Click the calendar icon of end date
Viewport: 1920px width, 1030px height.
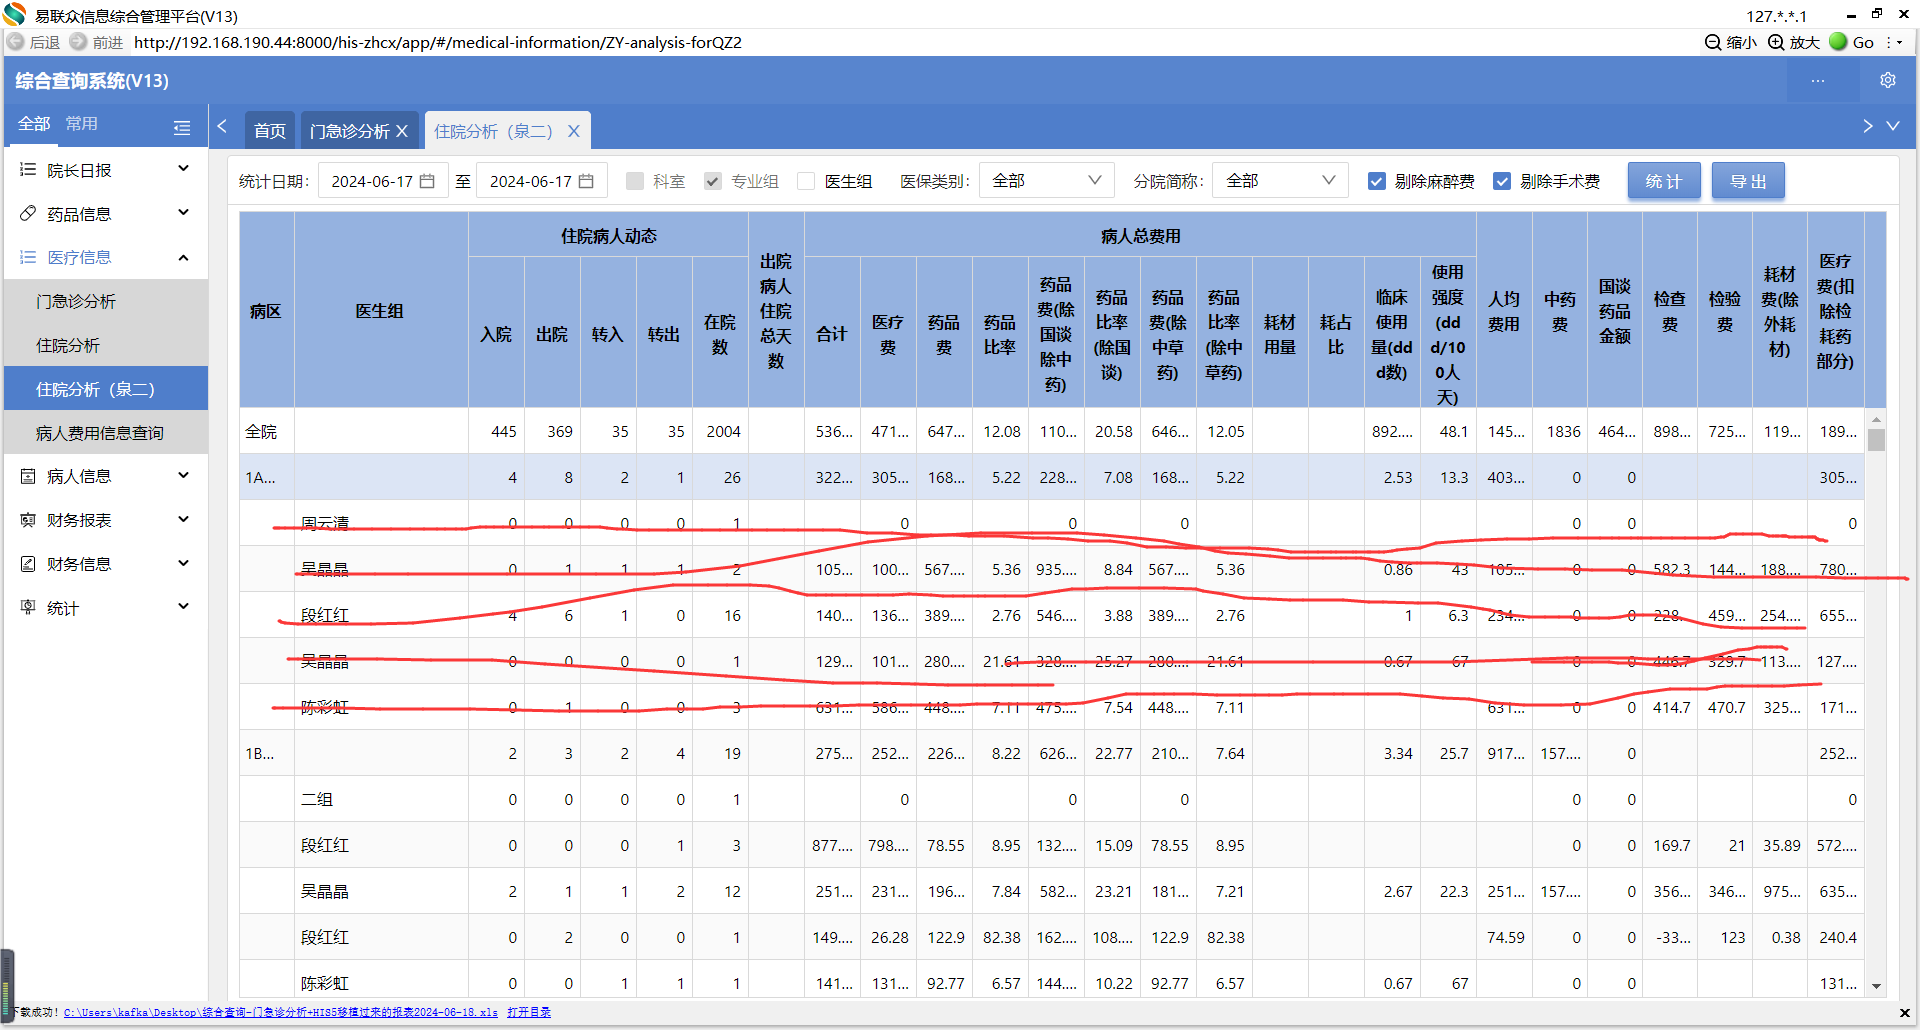(587, 181)
